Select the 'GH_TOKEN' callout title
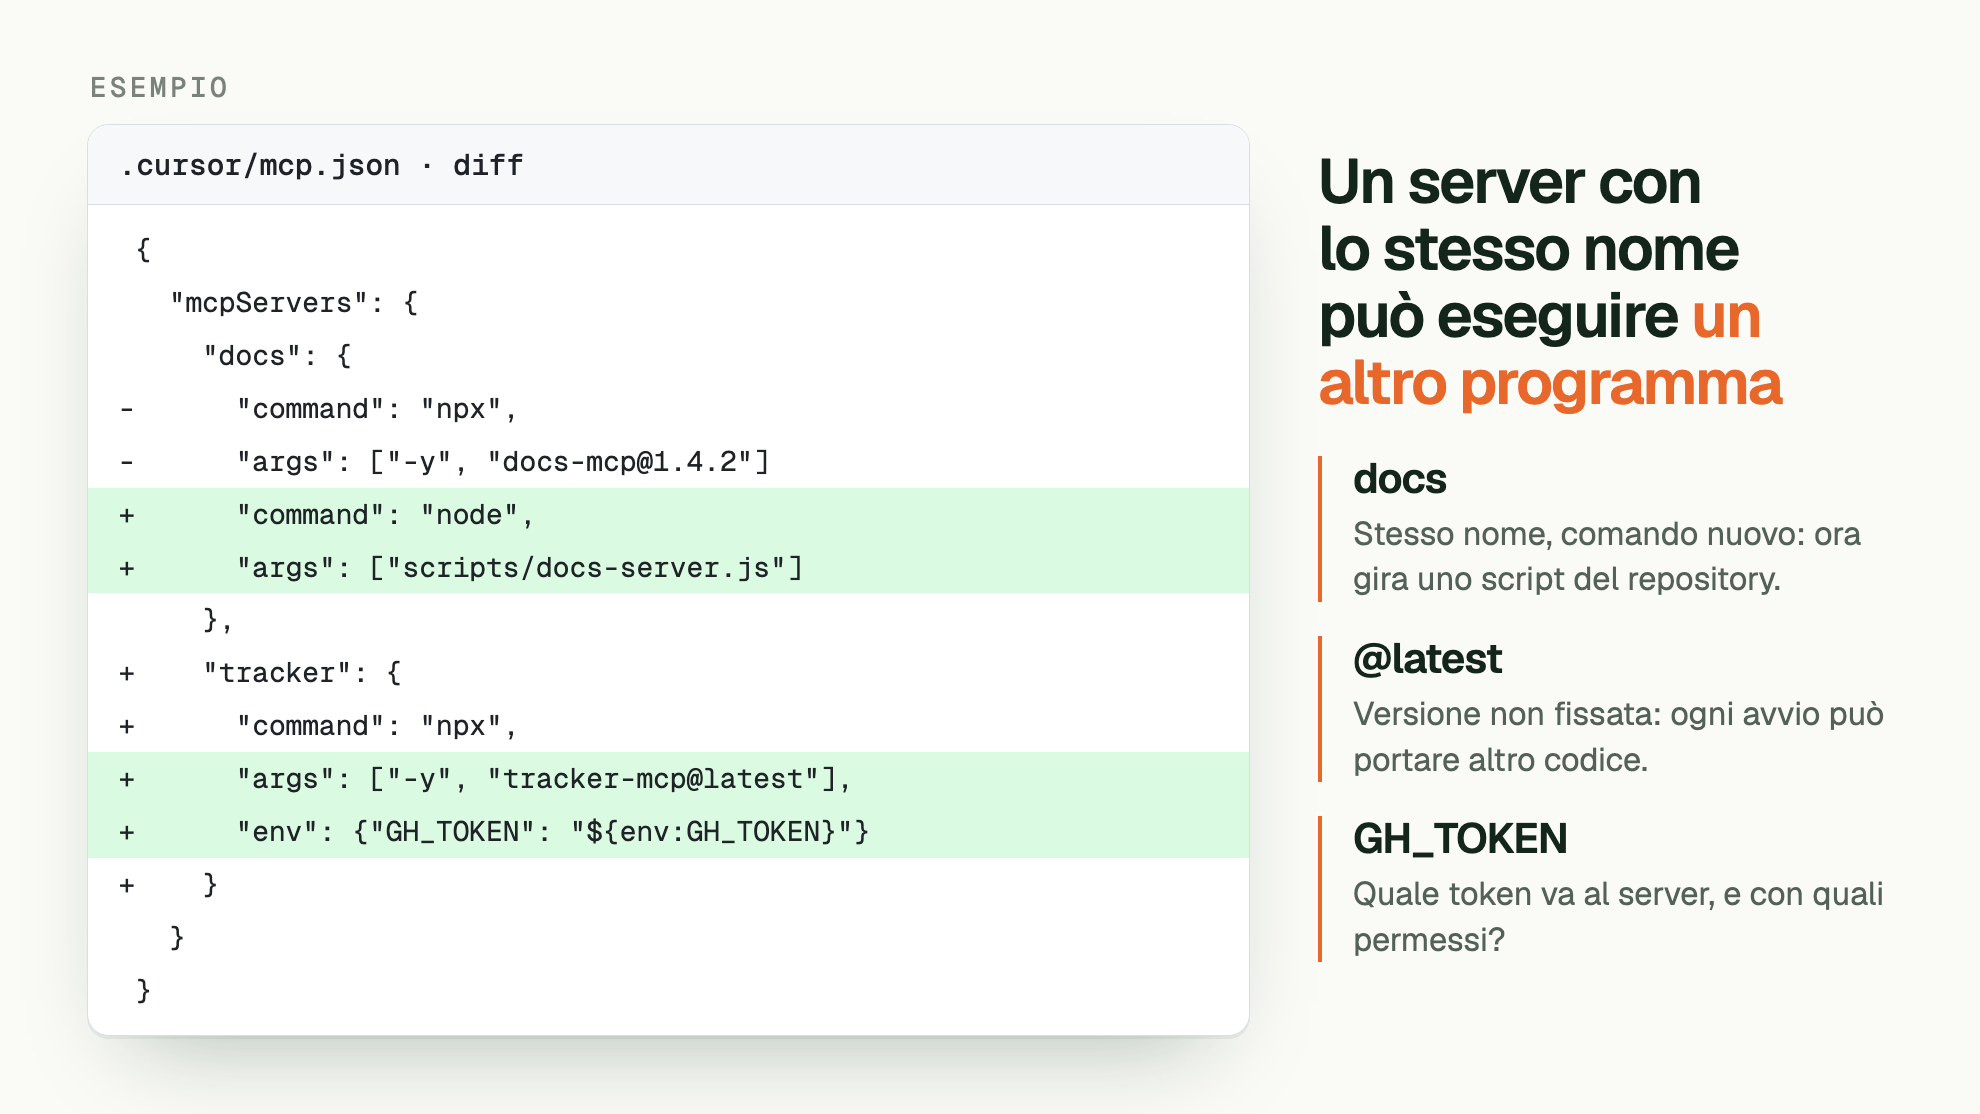The image size is (1980, 1114). [x=1460, y=839]
